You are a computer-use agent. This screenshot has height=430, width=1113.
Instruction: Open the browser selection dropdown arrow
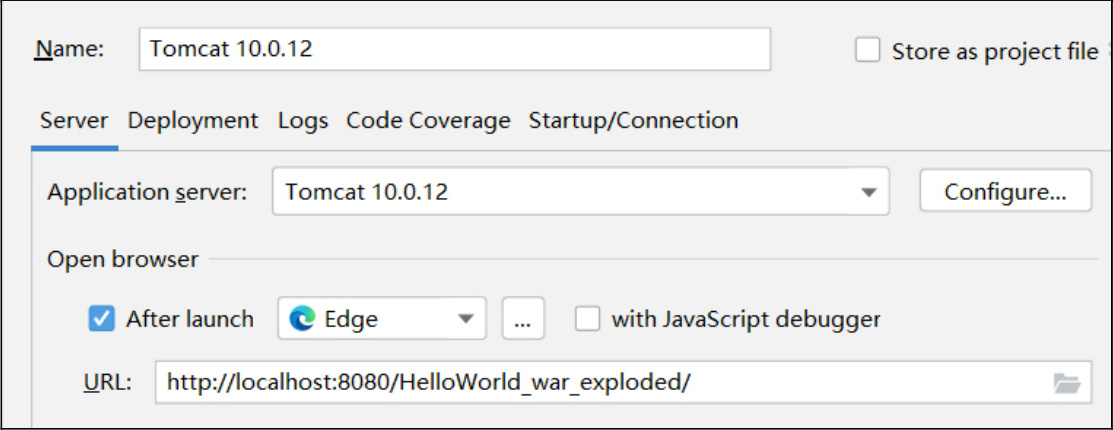point(464,320)
